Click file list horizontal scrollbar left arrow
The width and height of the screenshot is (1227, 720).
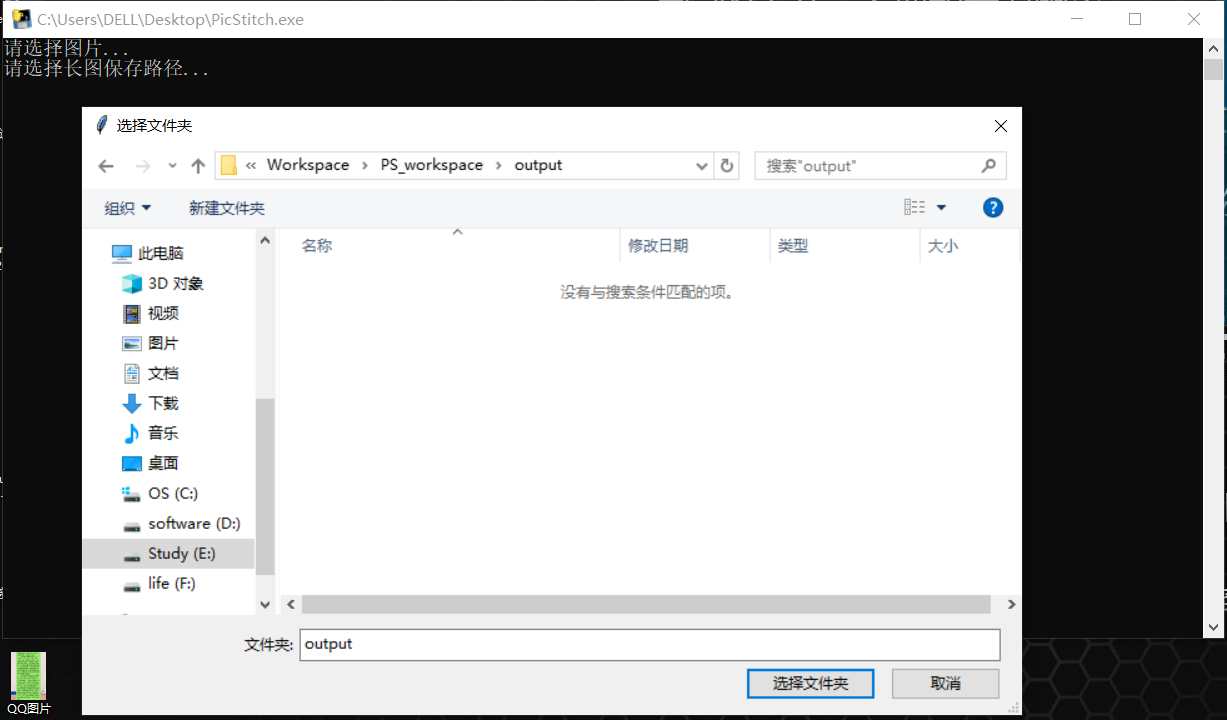(x=291, y=605)
